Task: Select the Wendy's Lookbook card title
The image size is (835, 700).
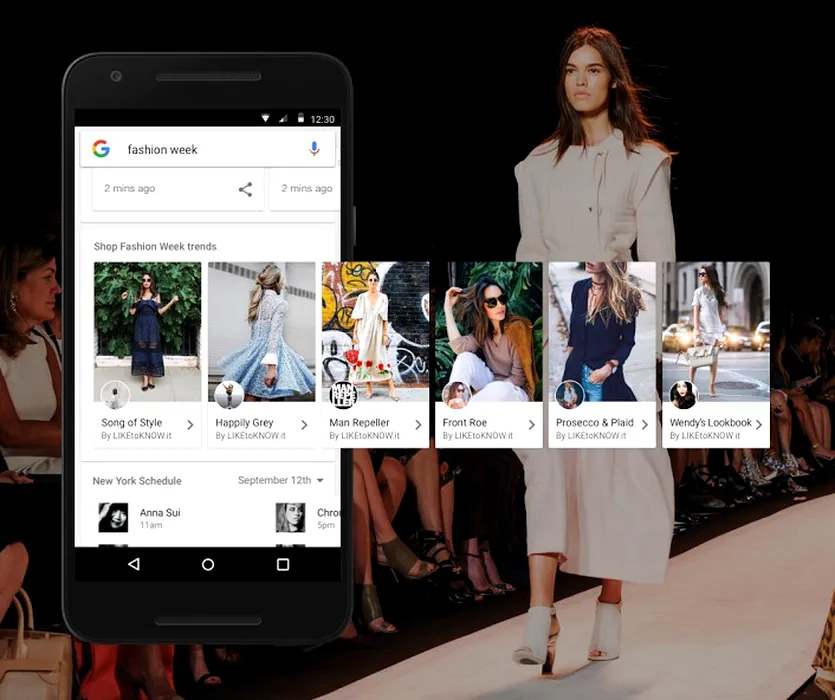Action: click(709, 423)
